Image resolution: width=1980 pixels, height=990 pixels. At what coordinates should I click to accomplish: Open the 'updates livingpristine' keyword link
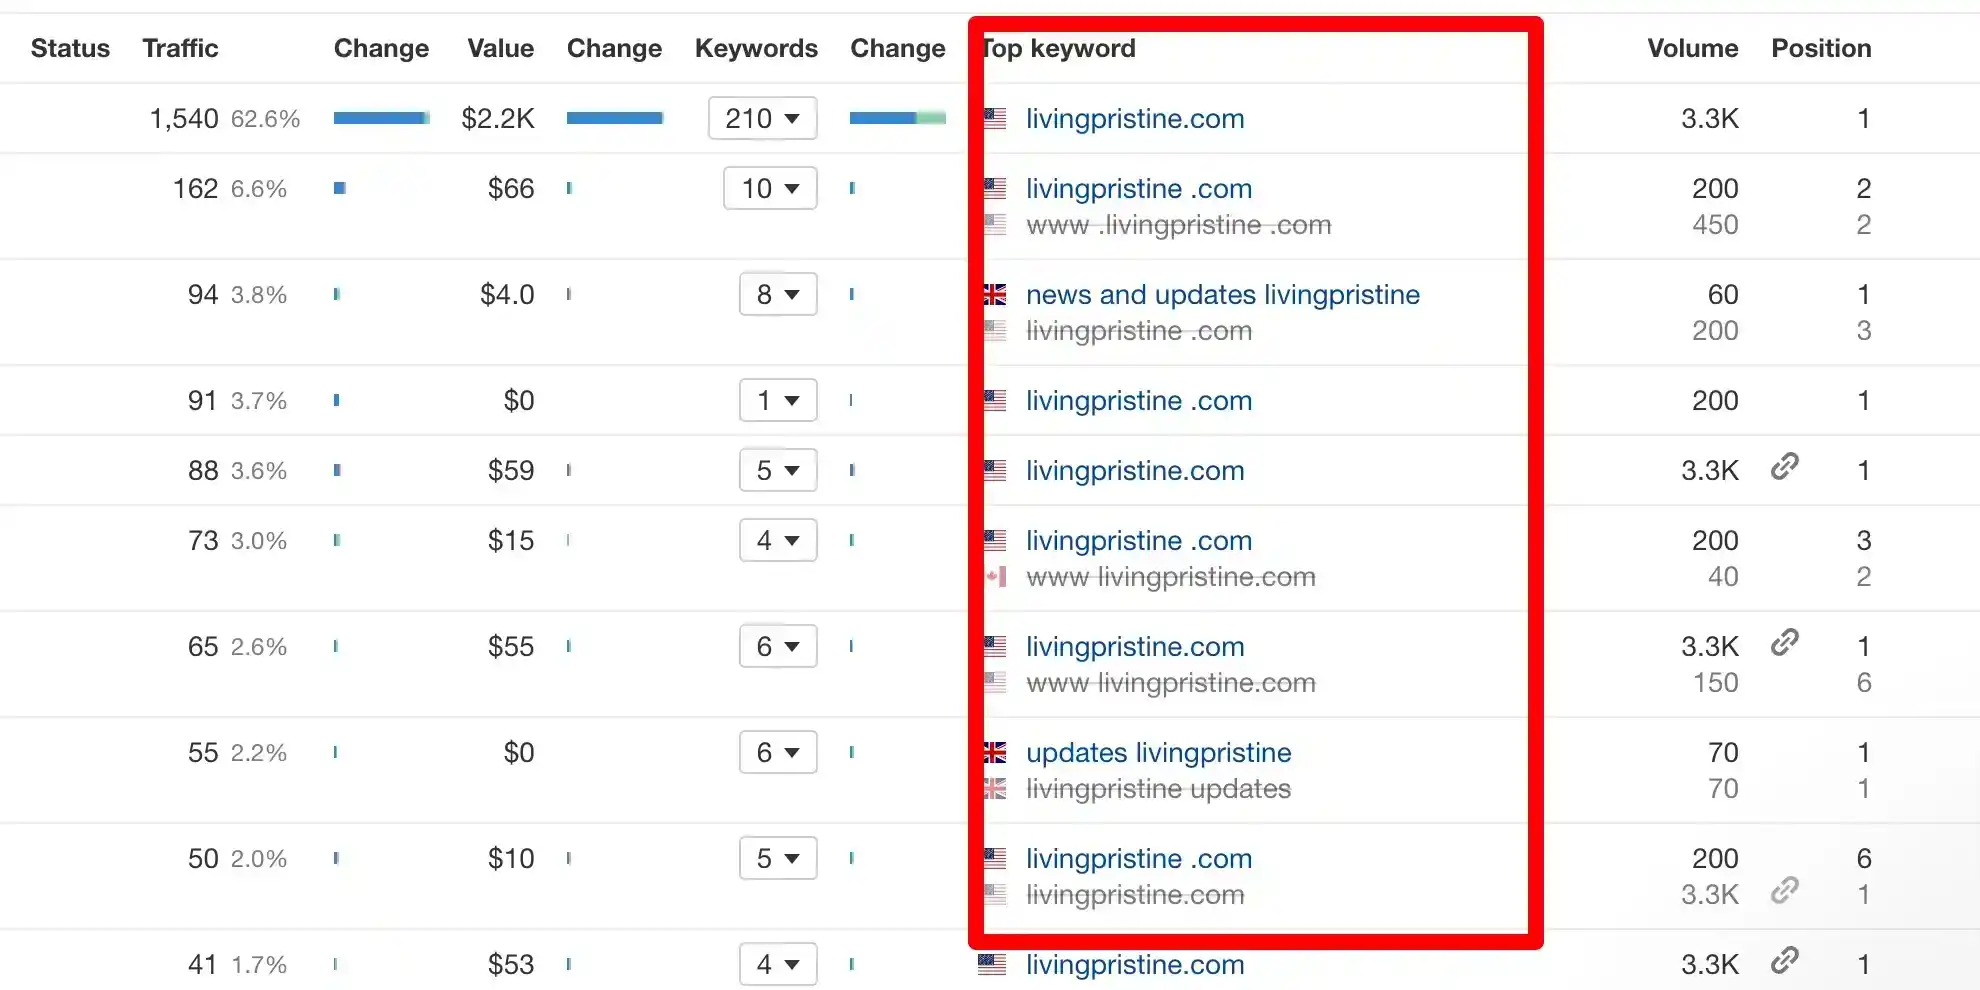point(1159,753)
